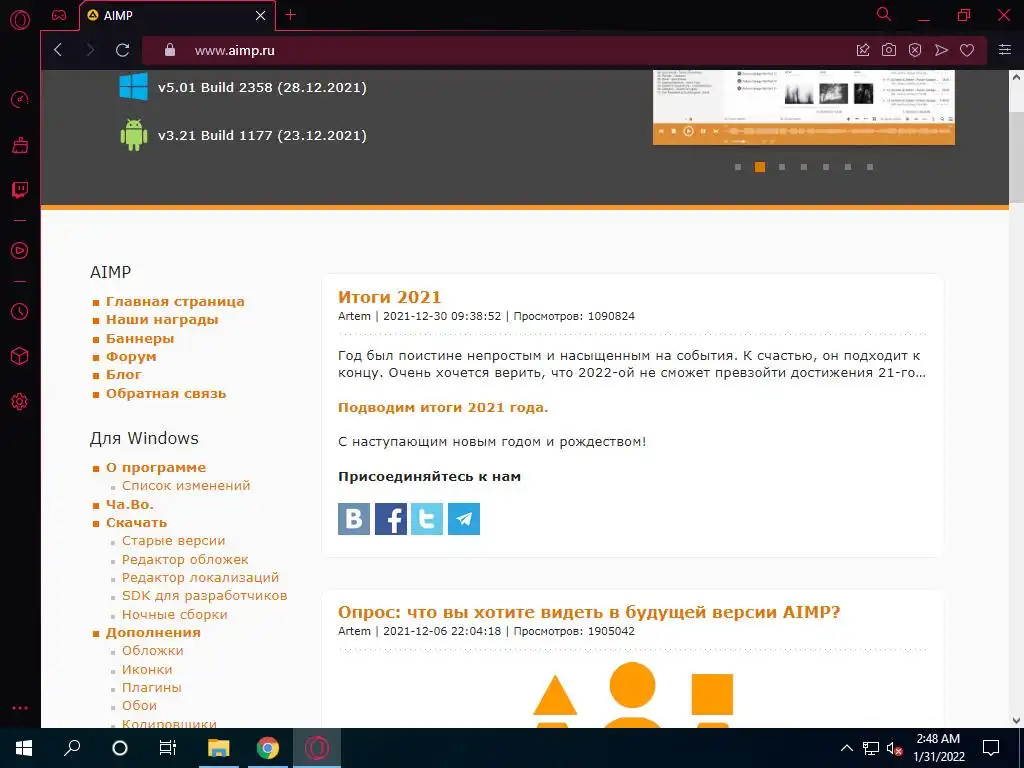Open Редактор обложек sublink
Screen dimensions: 1024x768
[x=185, y=560]
